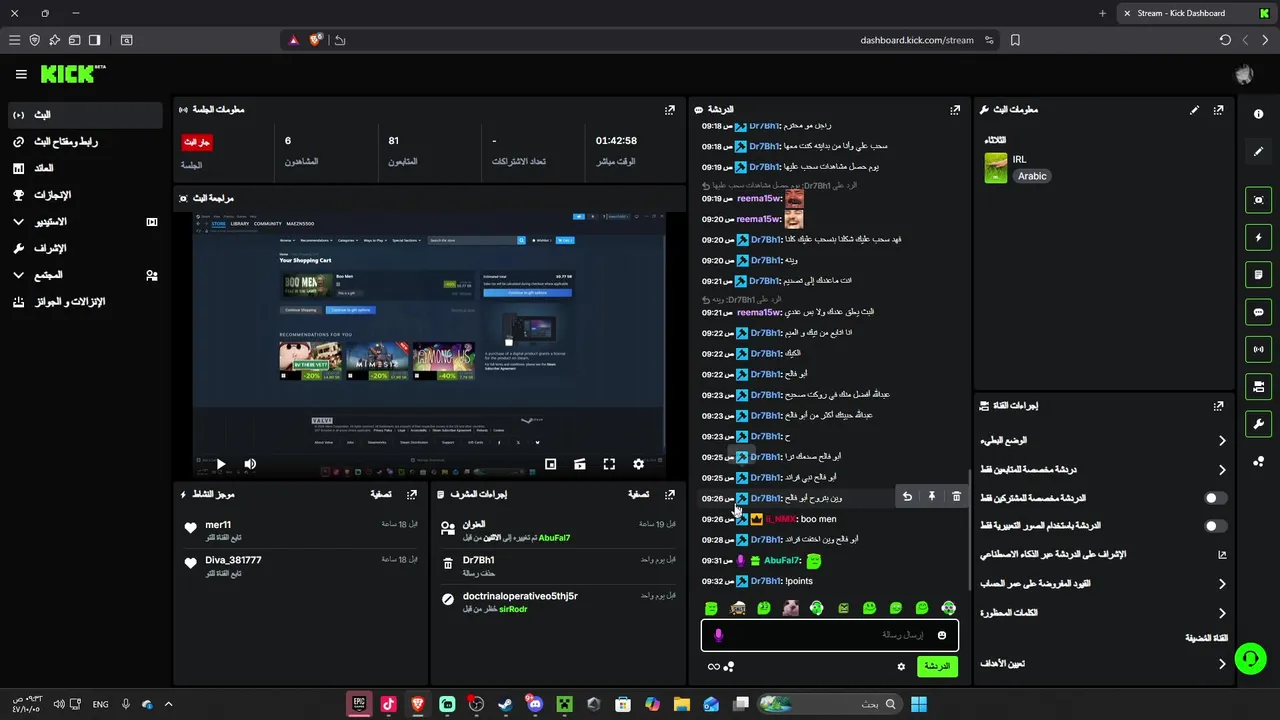Screen dimensions: 1280x720
Task: Open the Kick hamburger menu next to the logo
Action: pyautogui.click(x=21, y=74)
